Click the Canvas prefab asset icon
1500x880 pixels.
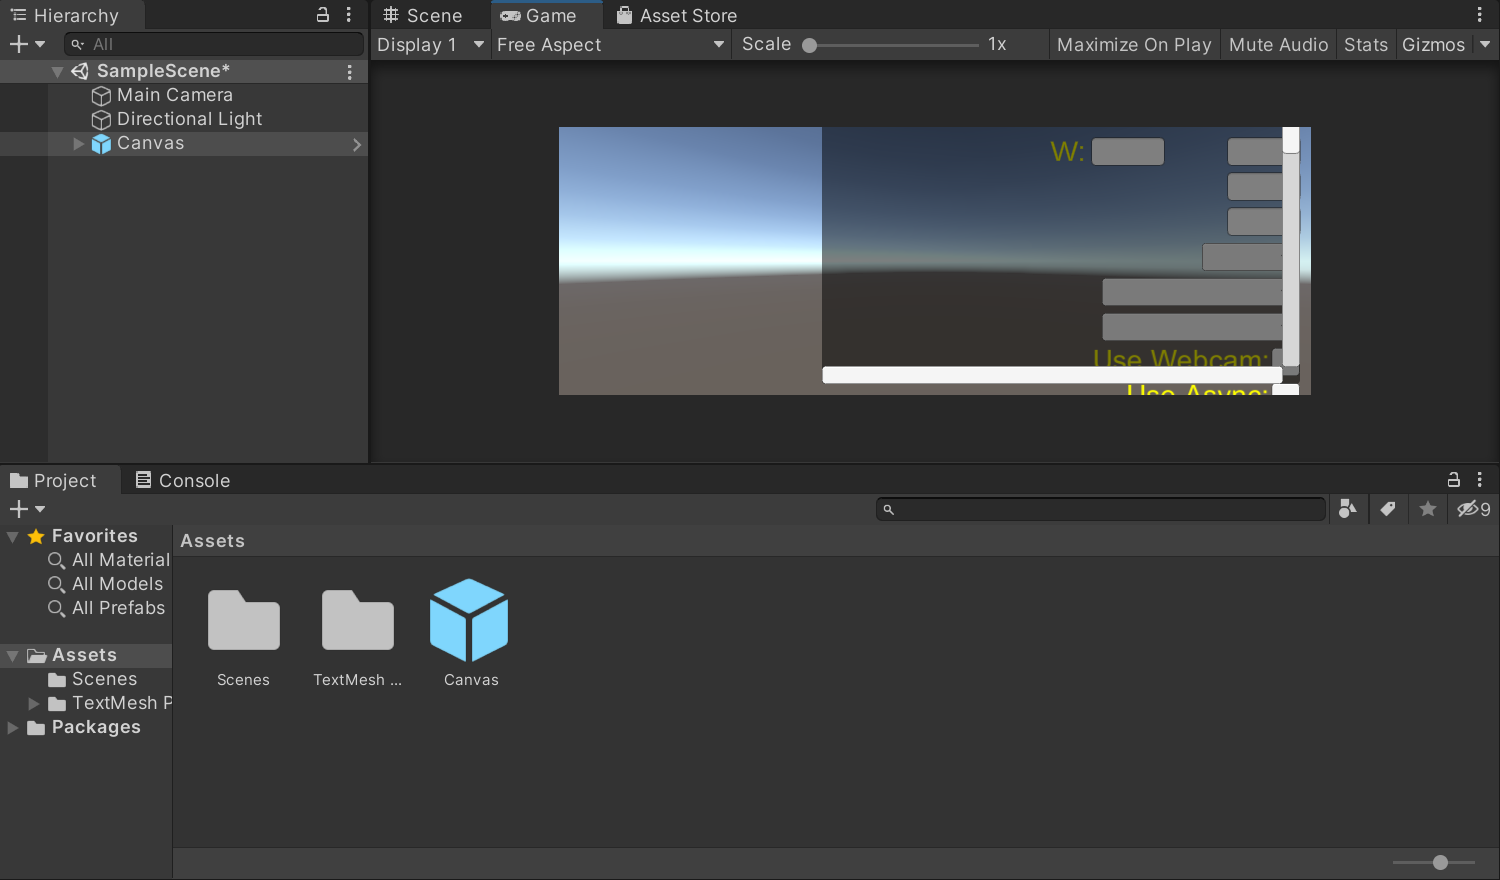[469, 620]
